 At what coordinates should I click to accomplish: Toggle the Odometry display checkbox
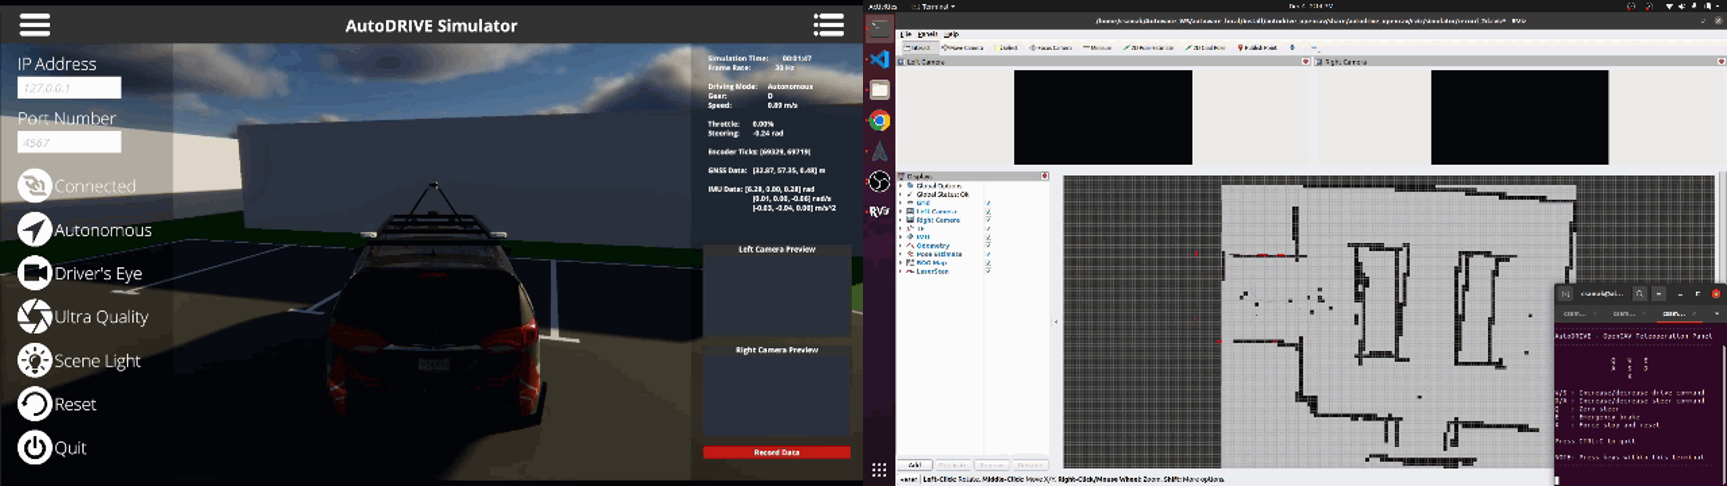pos(988,245)
